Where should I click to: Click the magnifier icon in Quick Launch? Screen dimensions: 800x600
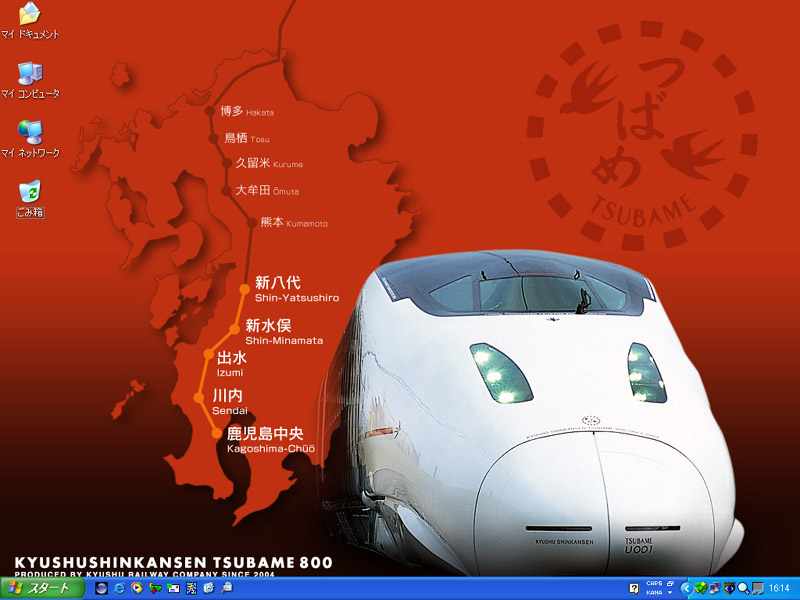(227, 588)
